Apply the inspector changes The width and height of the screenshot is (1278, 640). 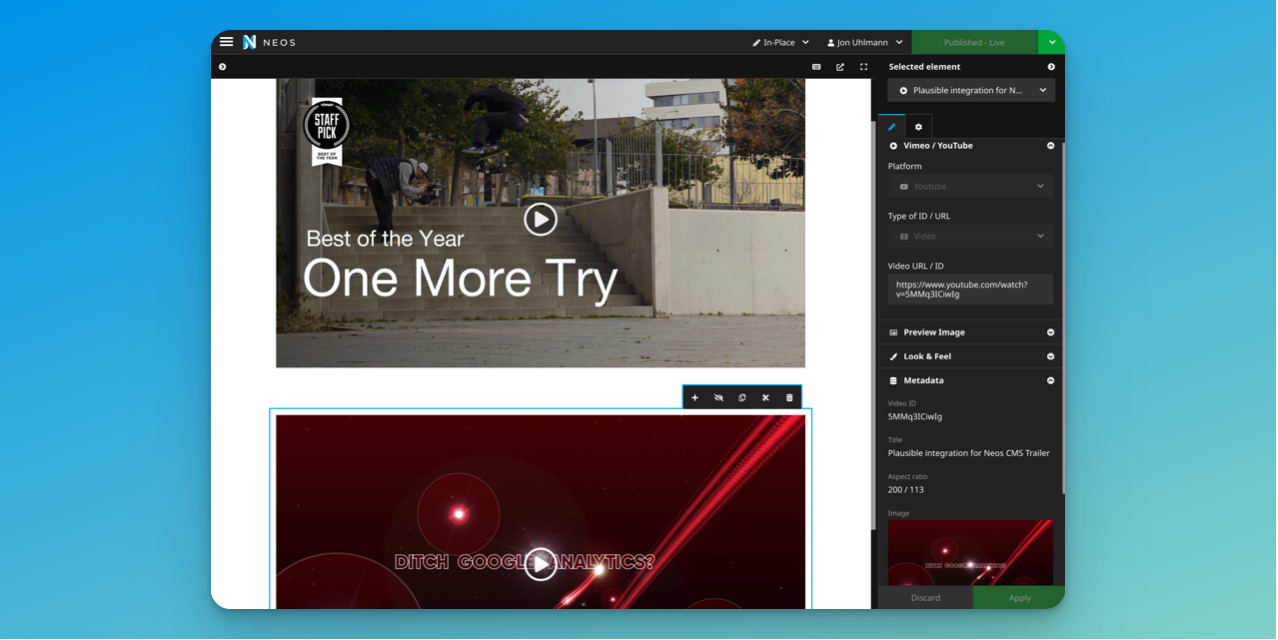tap(1019, 598)
